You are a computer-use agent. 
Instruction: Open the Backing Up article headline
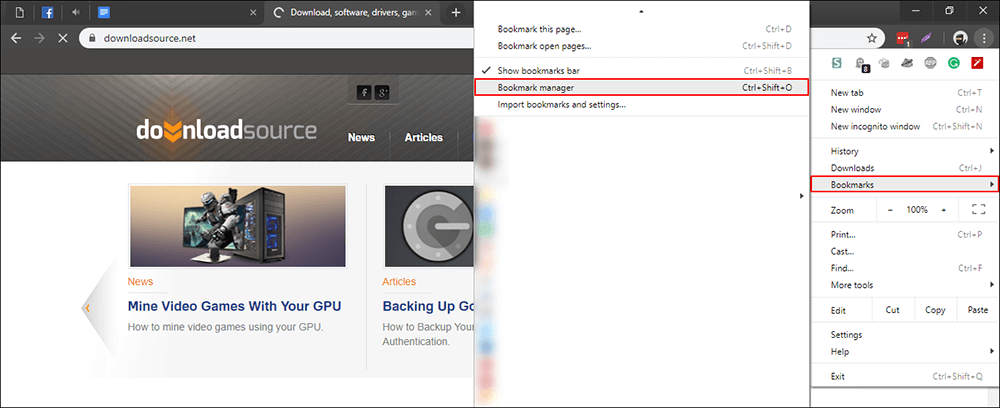428,306
